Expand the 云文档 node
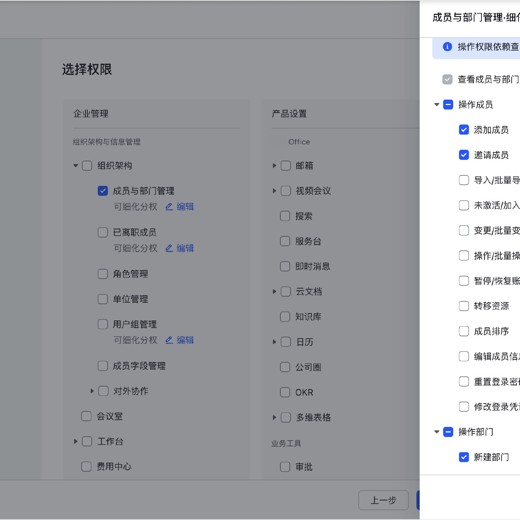Viewport: 520px width, 520px height. [x=274, y=291]
